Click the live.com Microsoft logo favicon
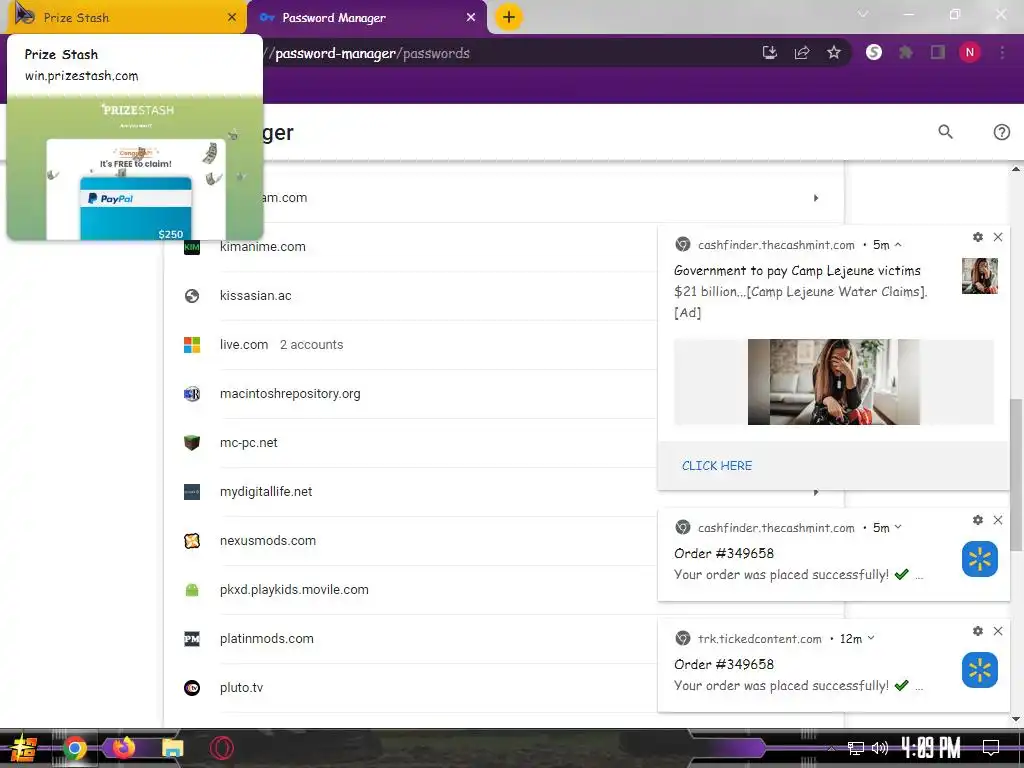Image resolution: width=1024 pixels, height=768 pixels. point(192,345)
